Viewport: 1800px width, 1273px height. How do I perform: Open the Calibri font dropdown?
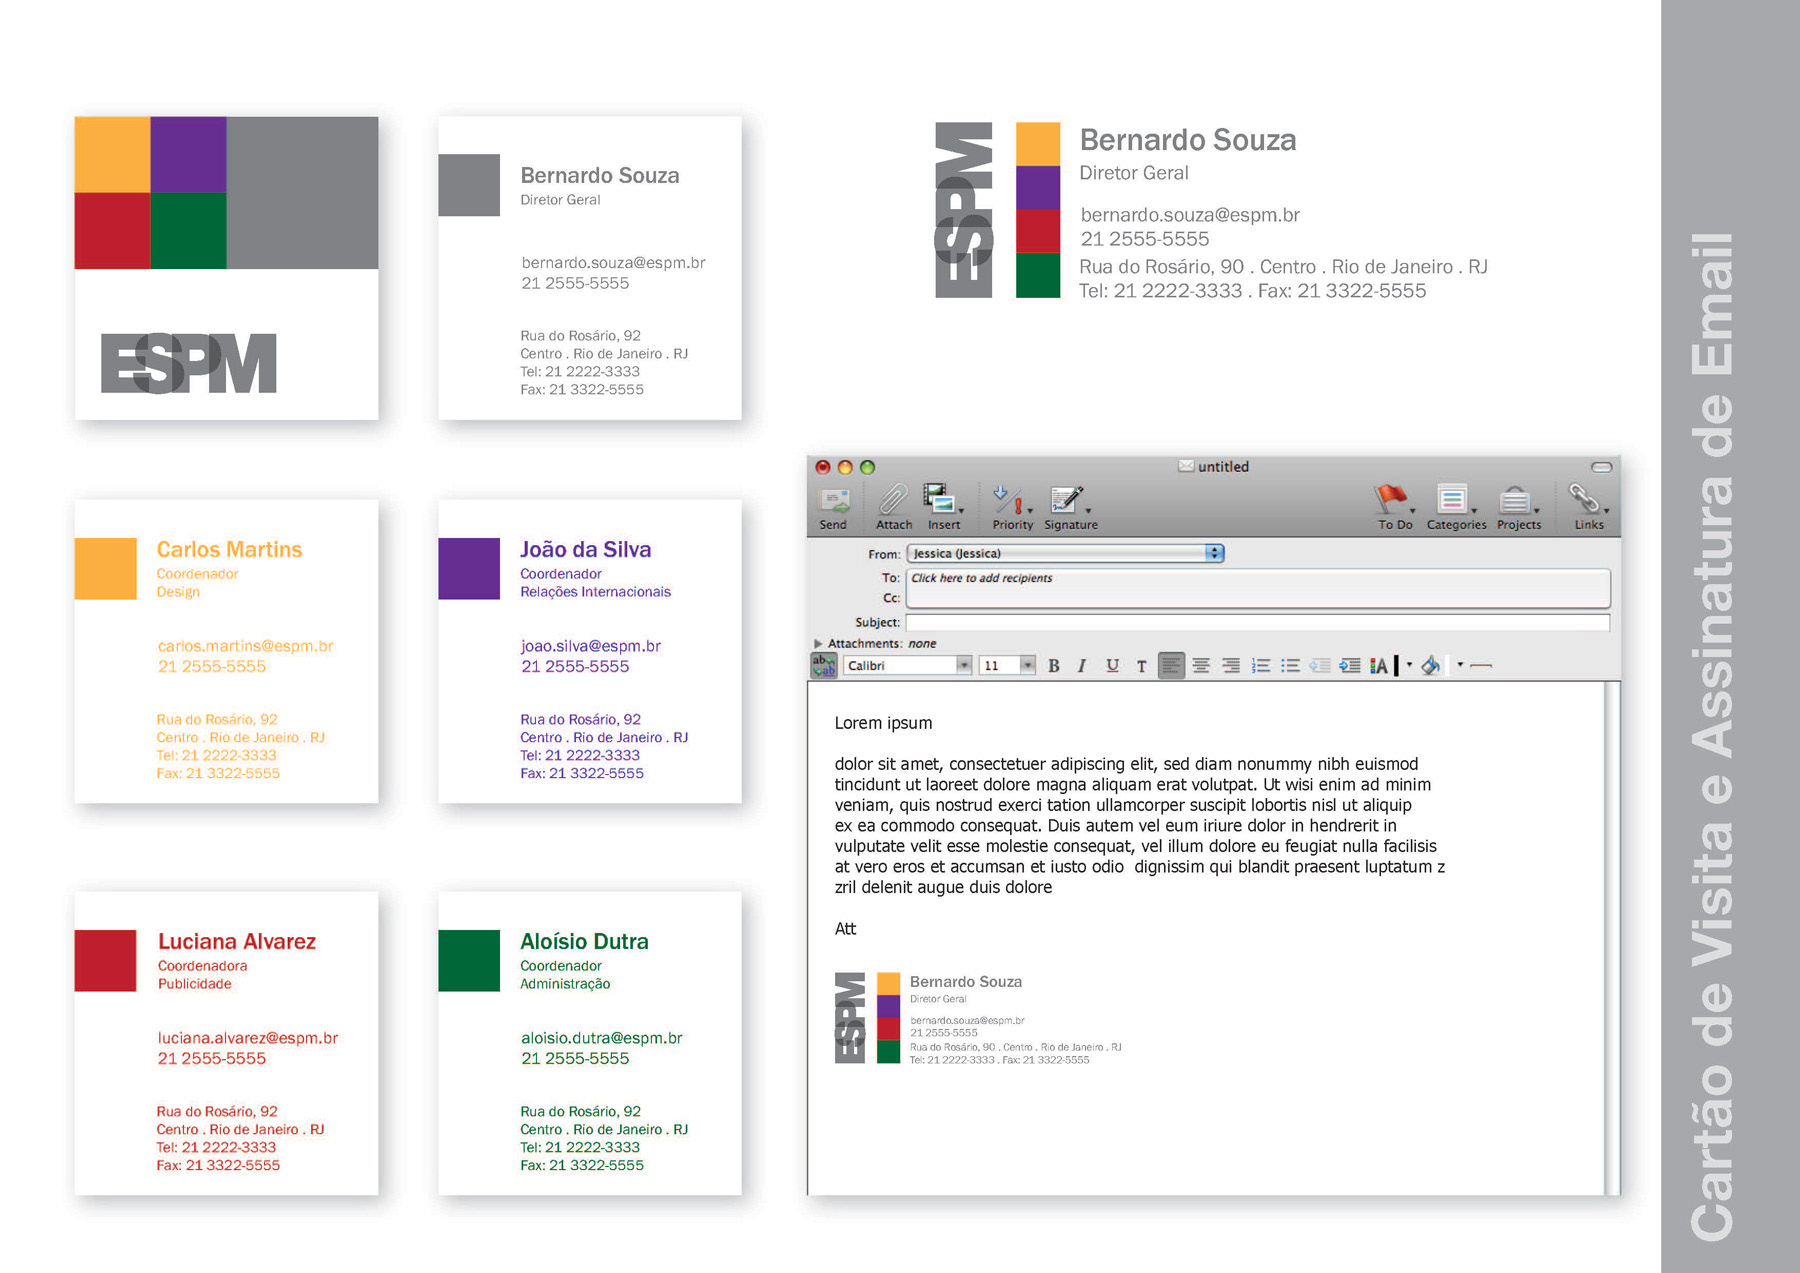(963, 666)
